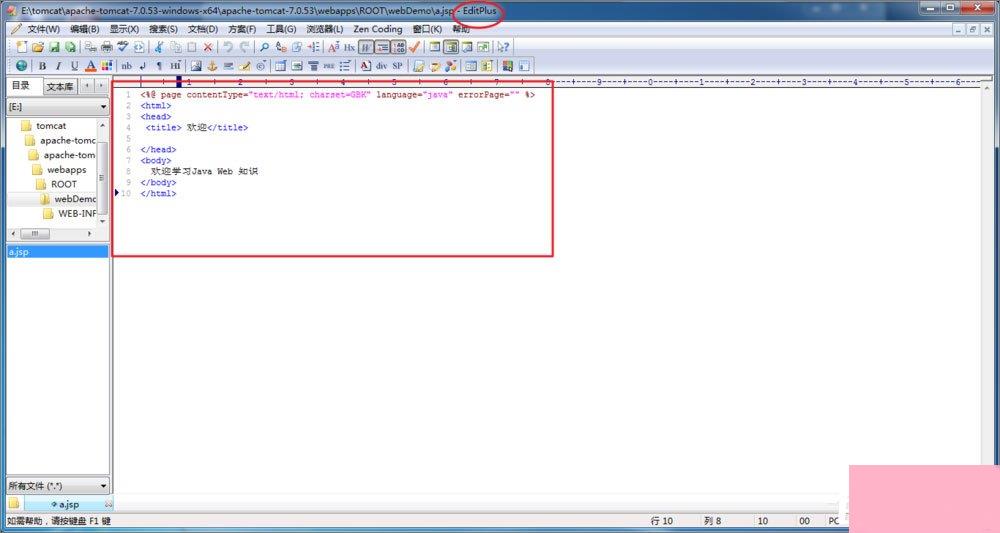Click the 行 10 status bar entry
1000x533 pixels.
(x=662, y=521)
